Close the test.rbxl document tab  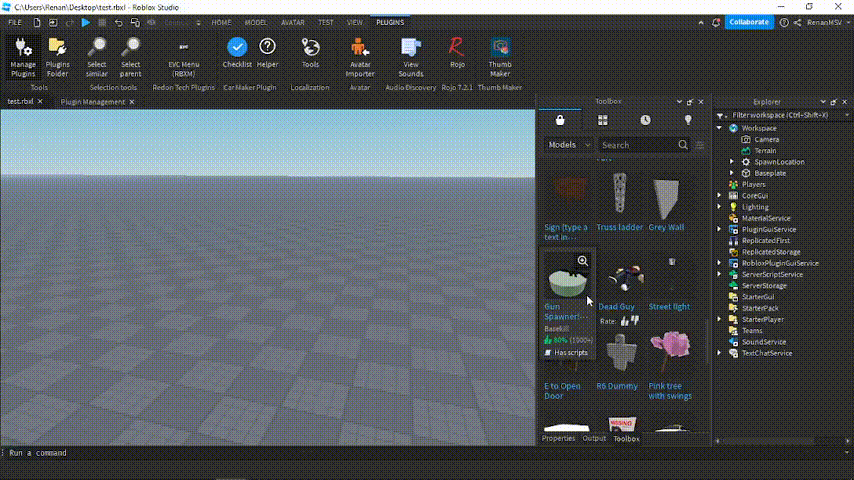click(40, 102)
